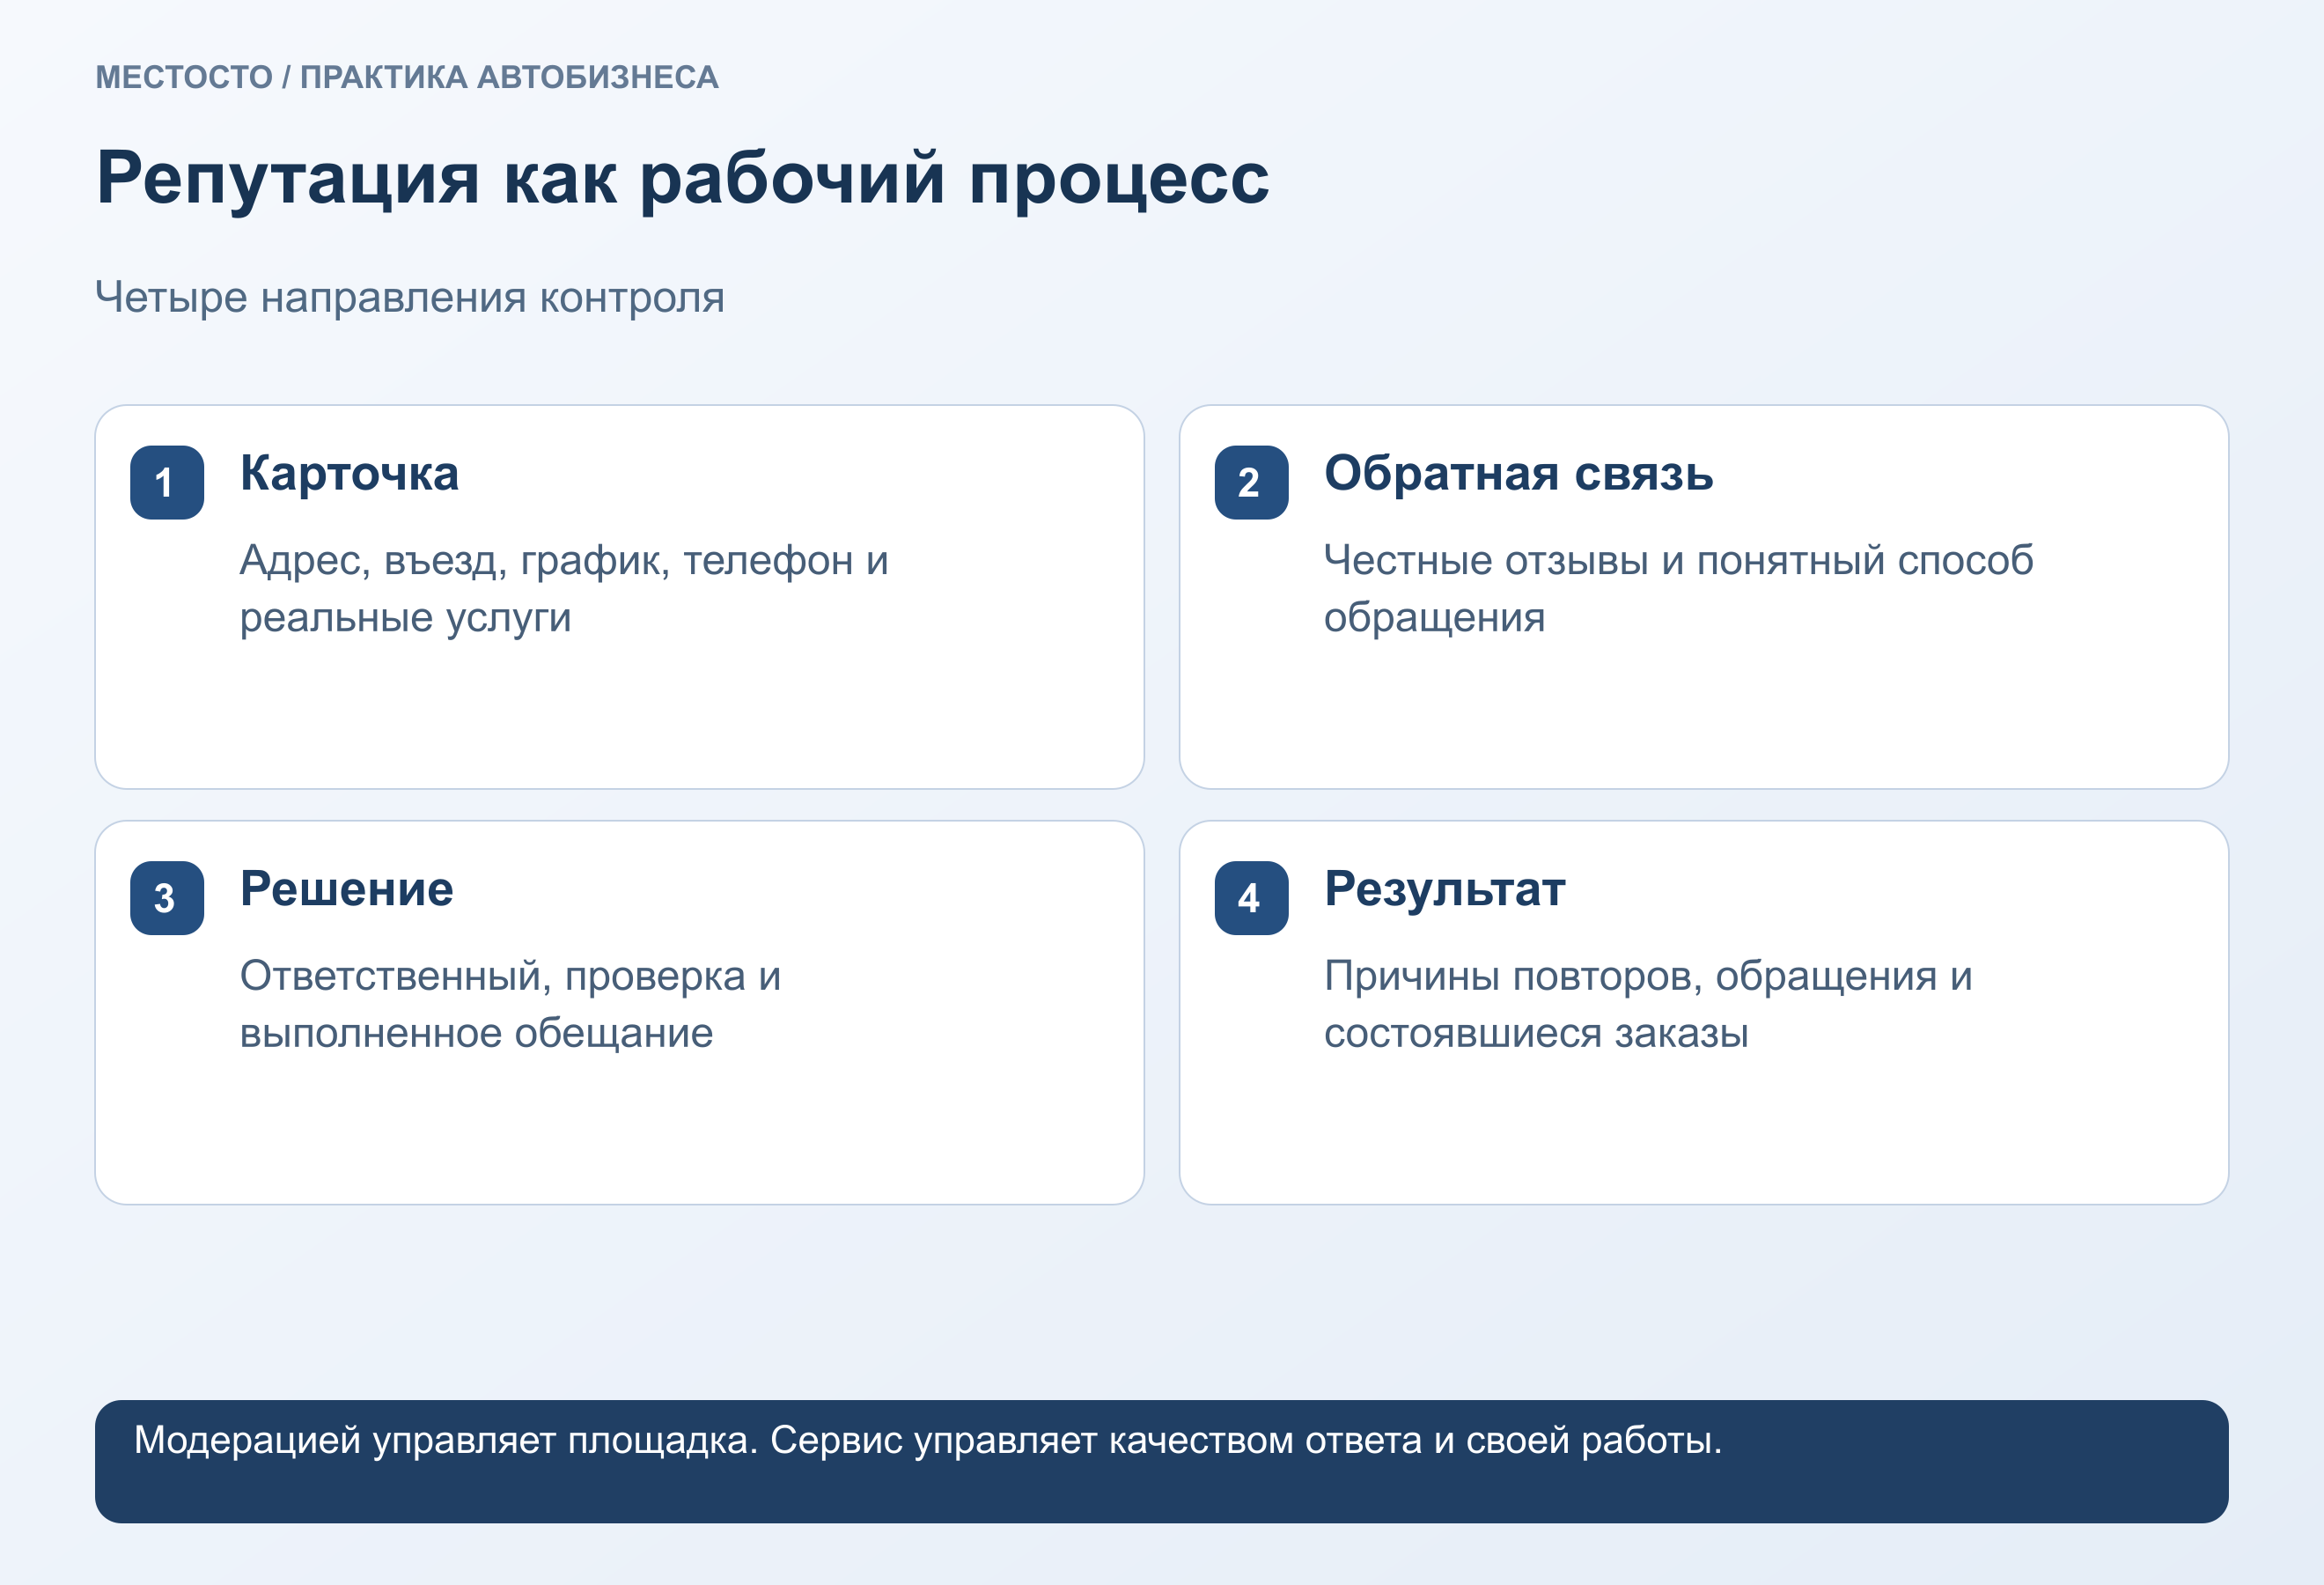This screenshot has height=1585, width=2324.
Task: Click the dark banner Модерацией управляет площадка
Action: click(x=1162, y=1461)
